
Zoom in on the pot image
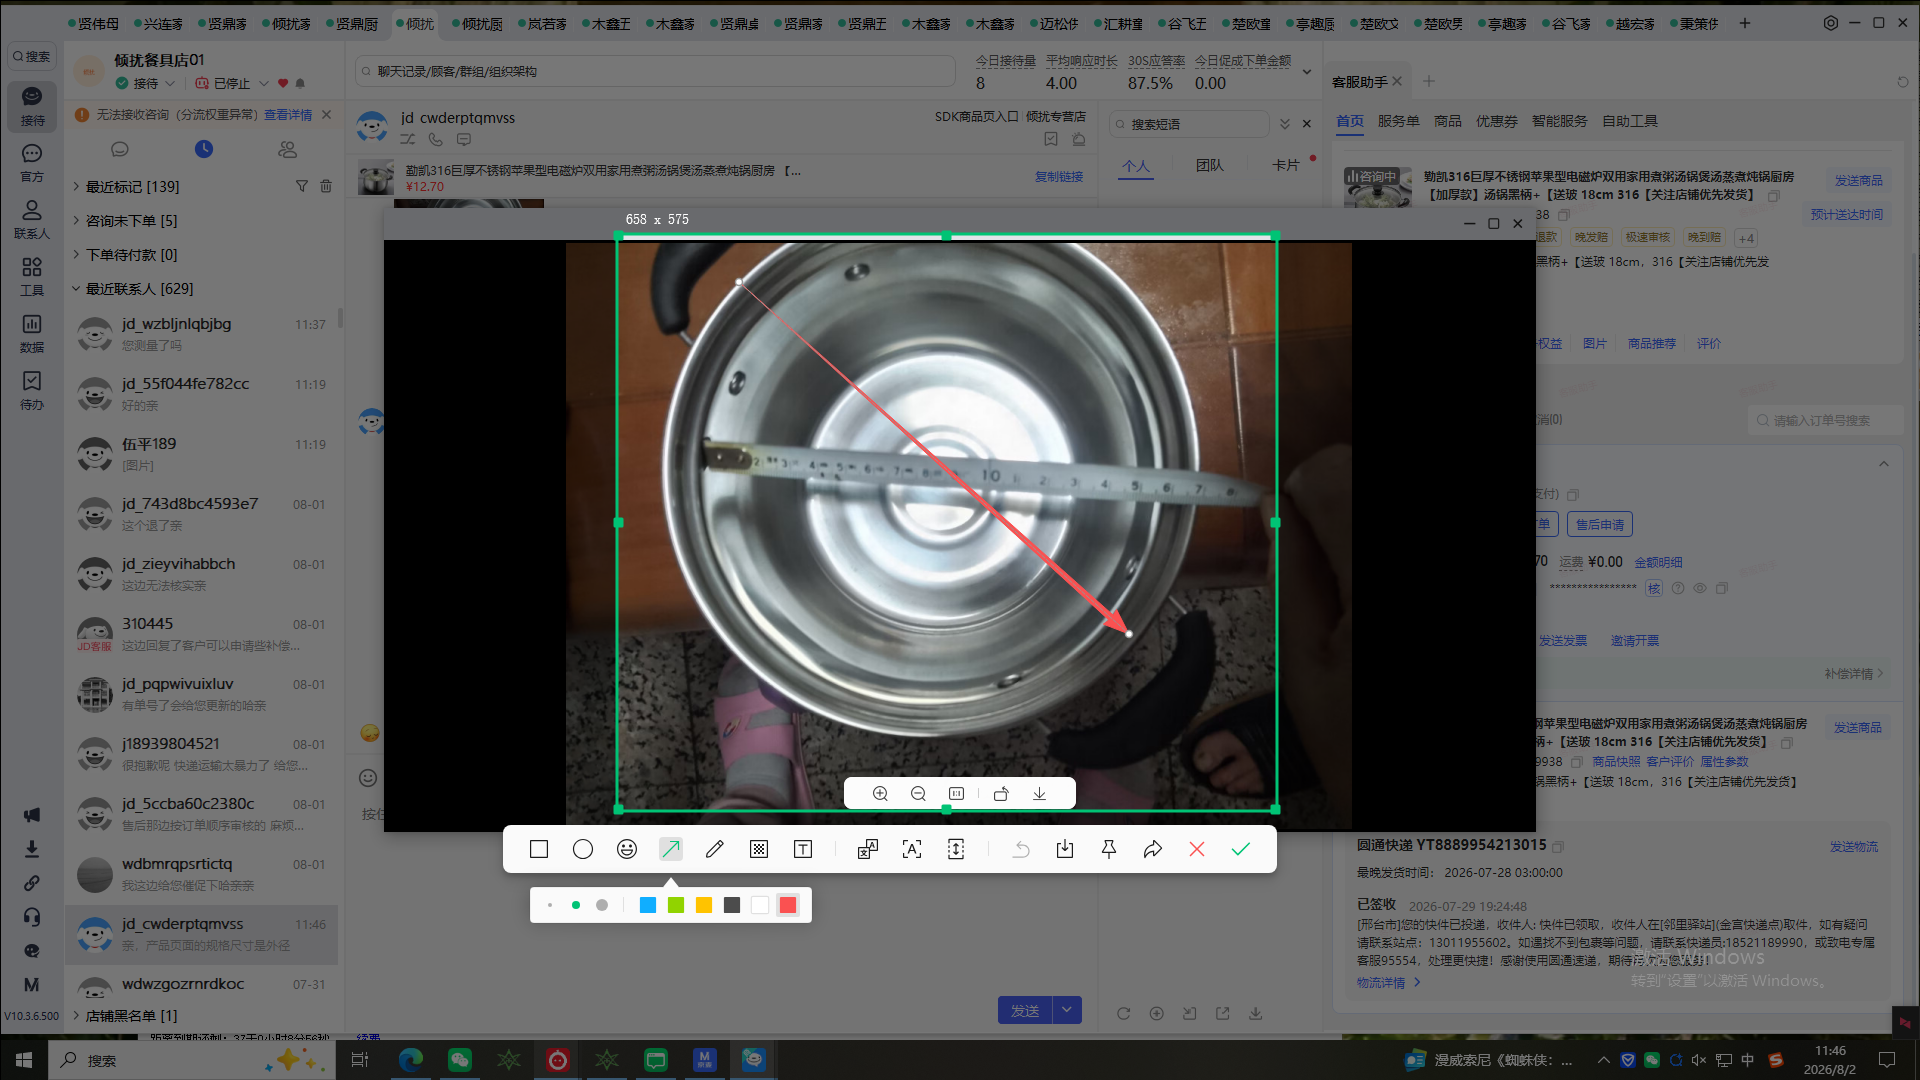pyautogui.click(x=880, y=793)
